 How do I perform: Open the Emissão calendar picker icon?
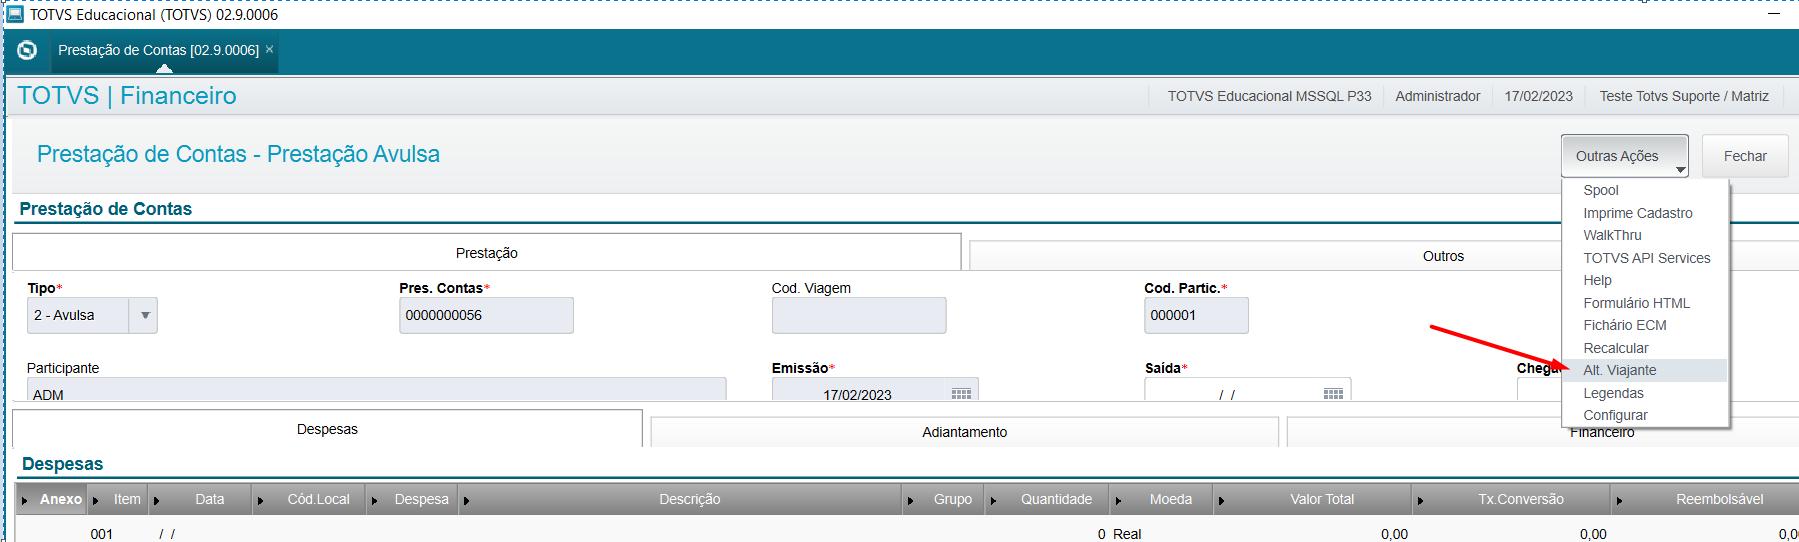961,394
